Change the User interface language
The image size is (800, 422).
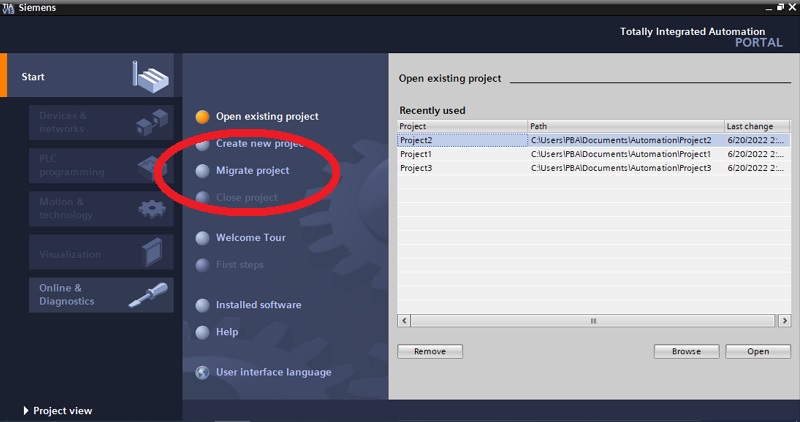coord(273,372)
